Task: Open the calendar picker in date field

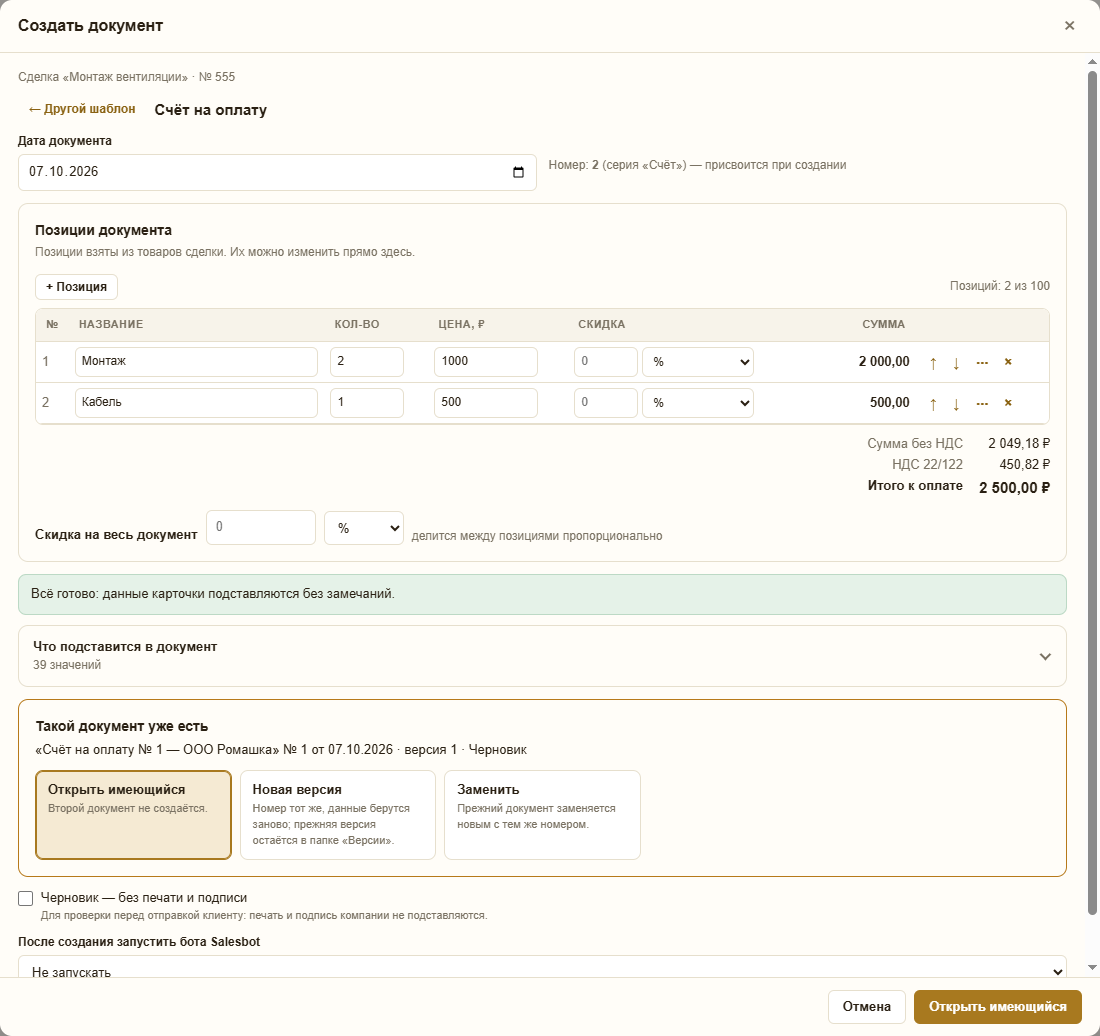Action: tap(518, 173)
